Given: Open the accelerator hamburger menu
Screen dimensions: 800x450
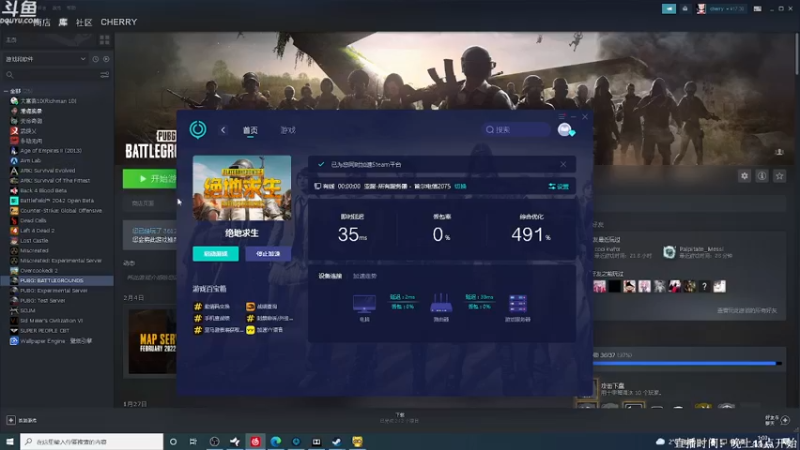Looking at the screenshot, I should pyautogui.click(x=562, y=117).
